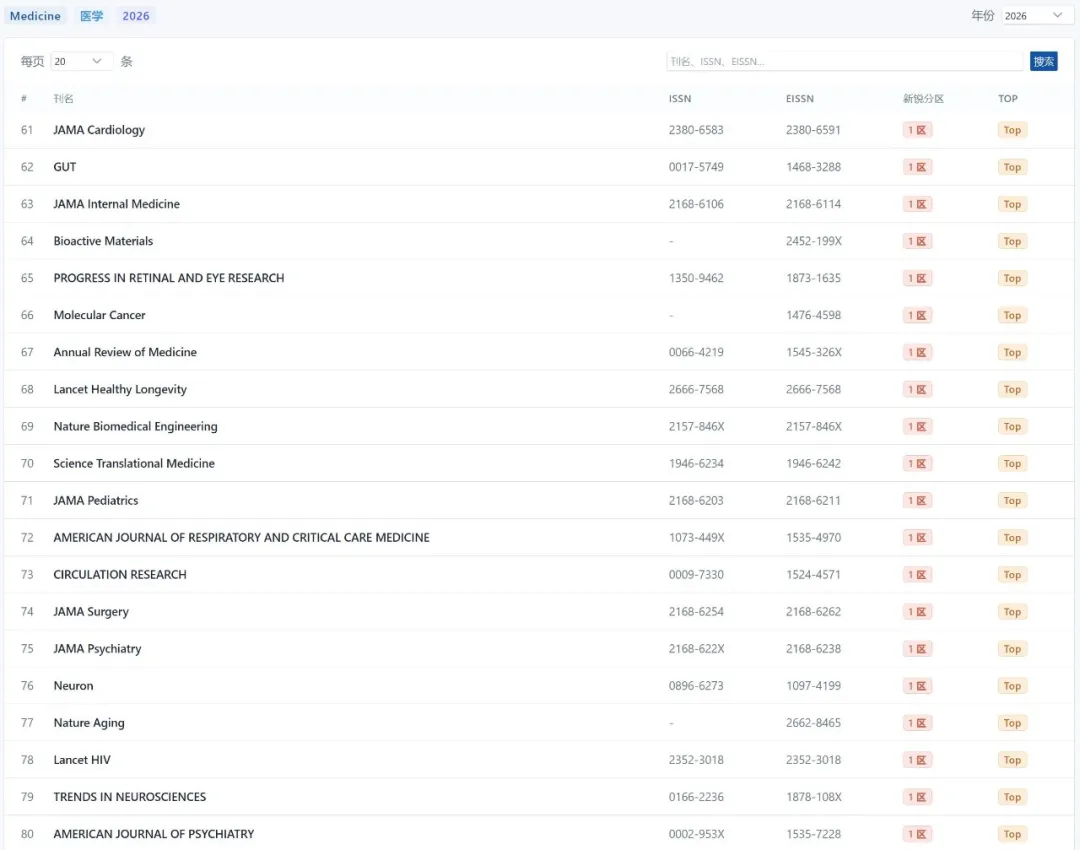
Task: Select the Medicine tag at top
Action: 35,16
